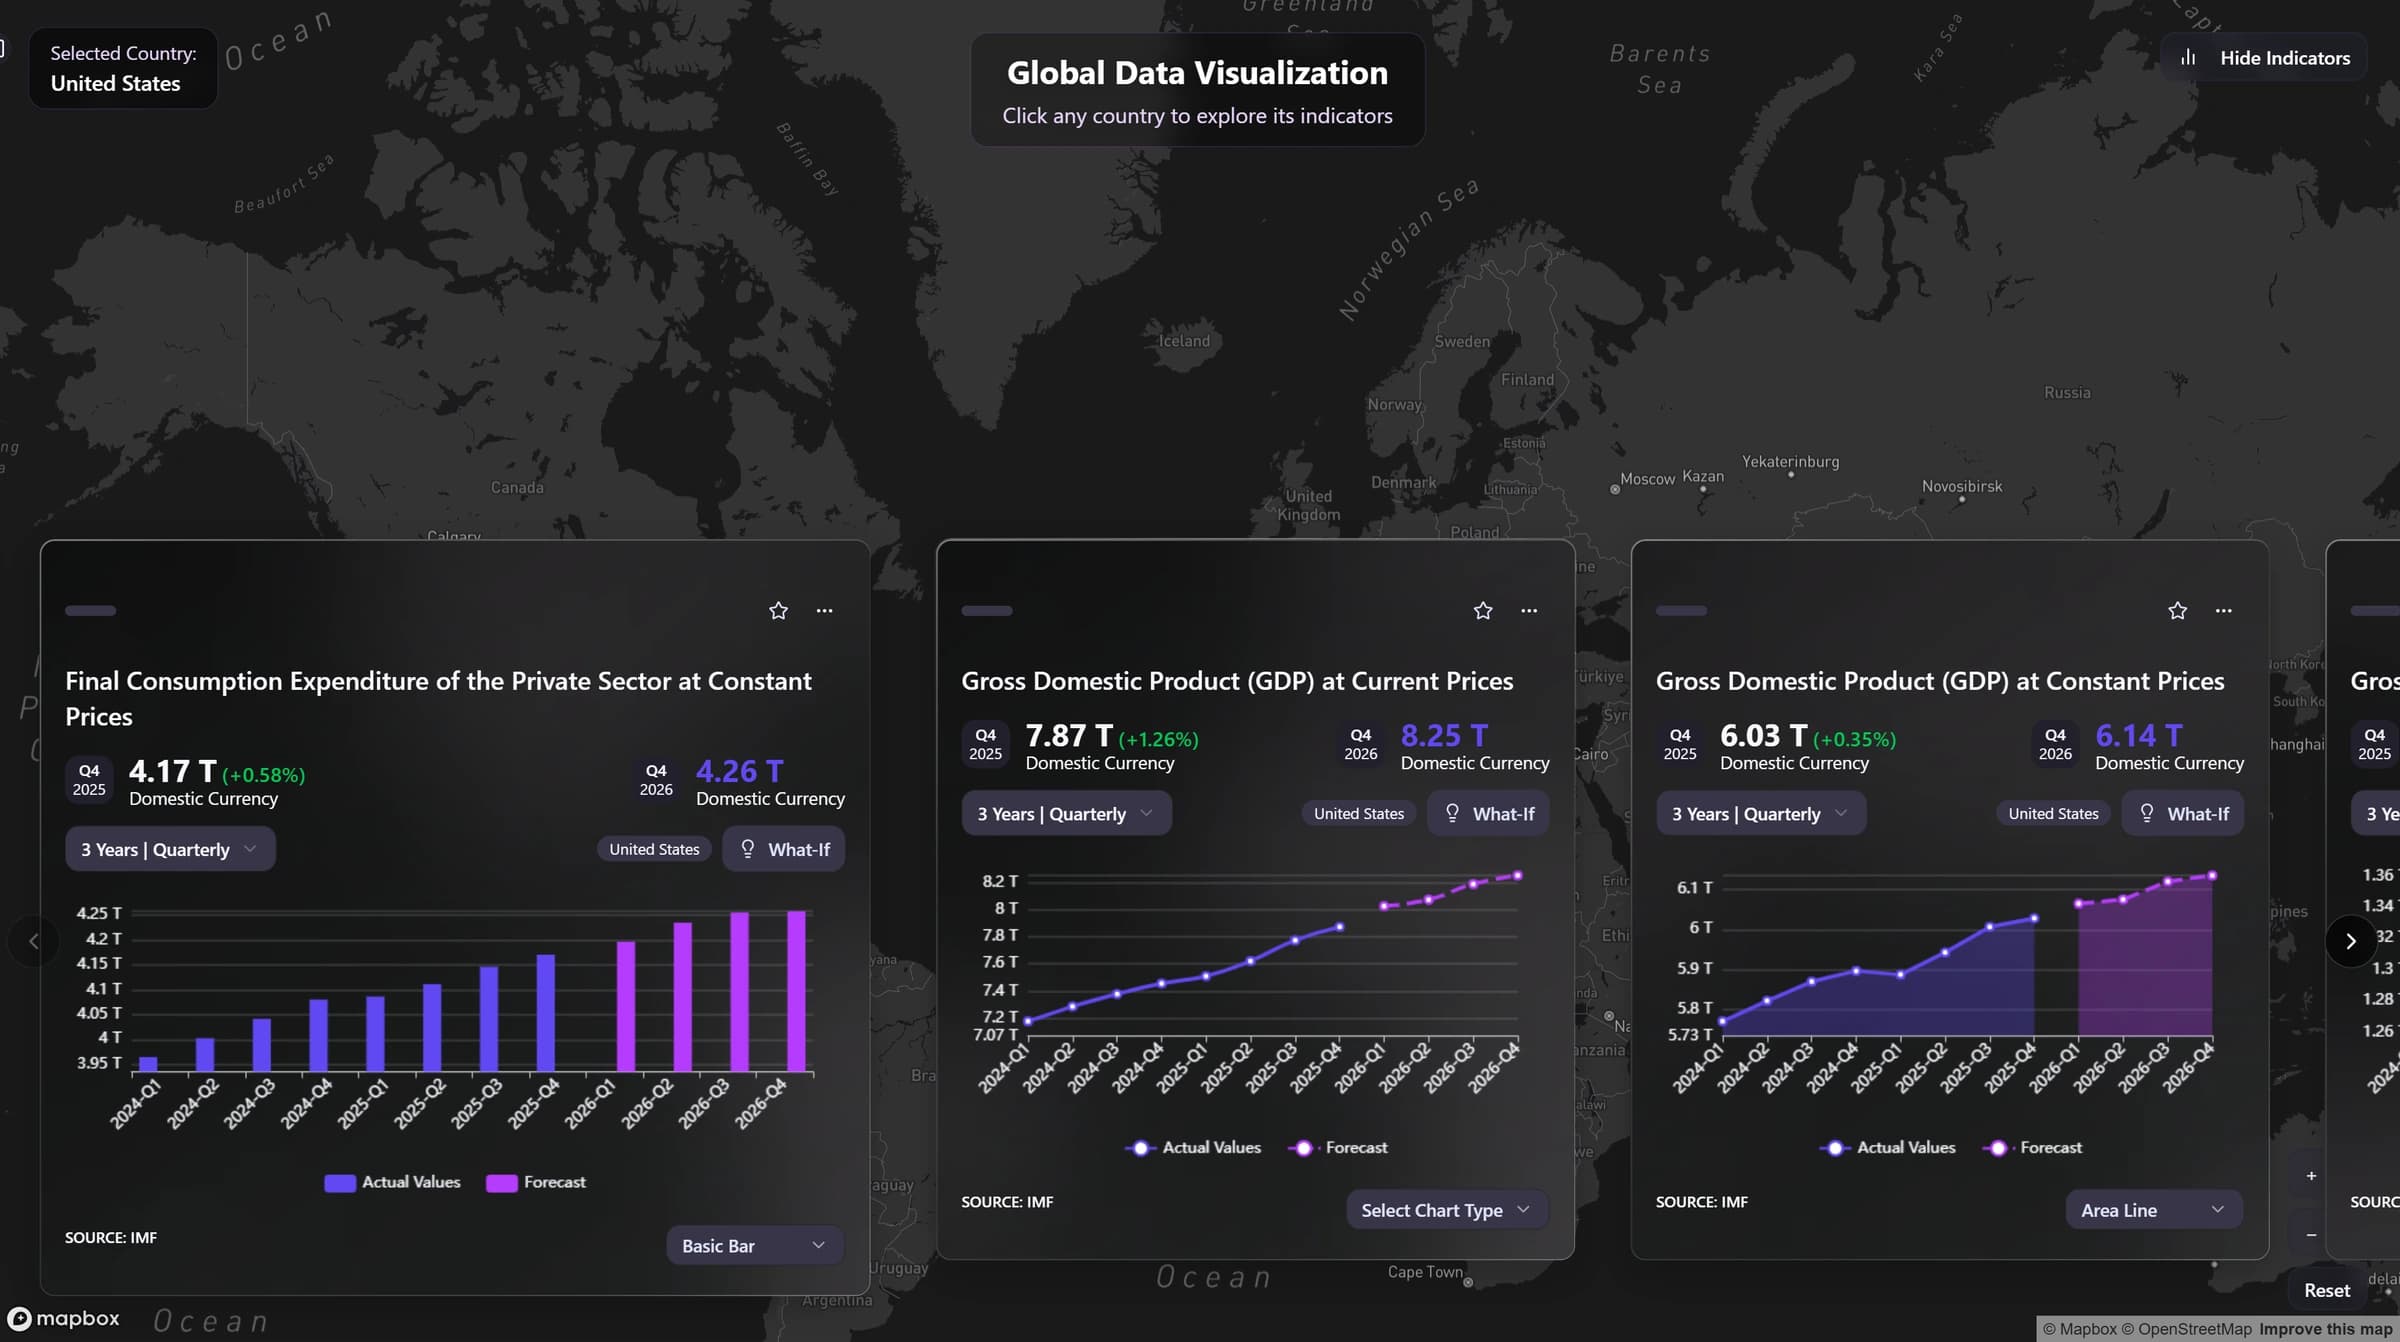Screen dimensions: 2400x1342
Task: Expand 3 Years | Quarterly dropdown on GDP Constant Prices card
Action: pos(1761,813)
